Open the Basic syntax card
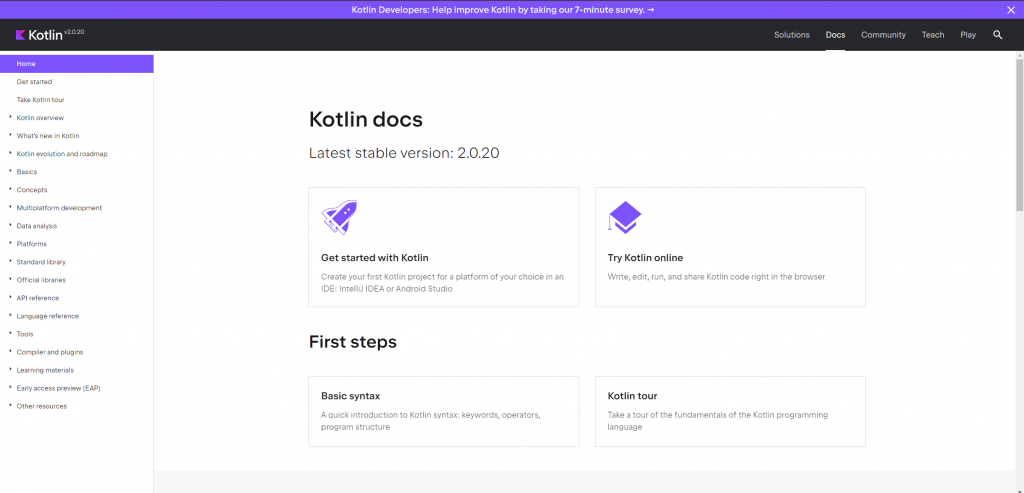The width and height of the screenshot is (1024, 493). click(443, 411)
